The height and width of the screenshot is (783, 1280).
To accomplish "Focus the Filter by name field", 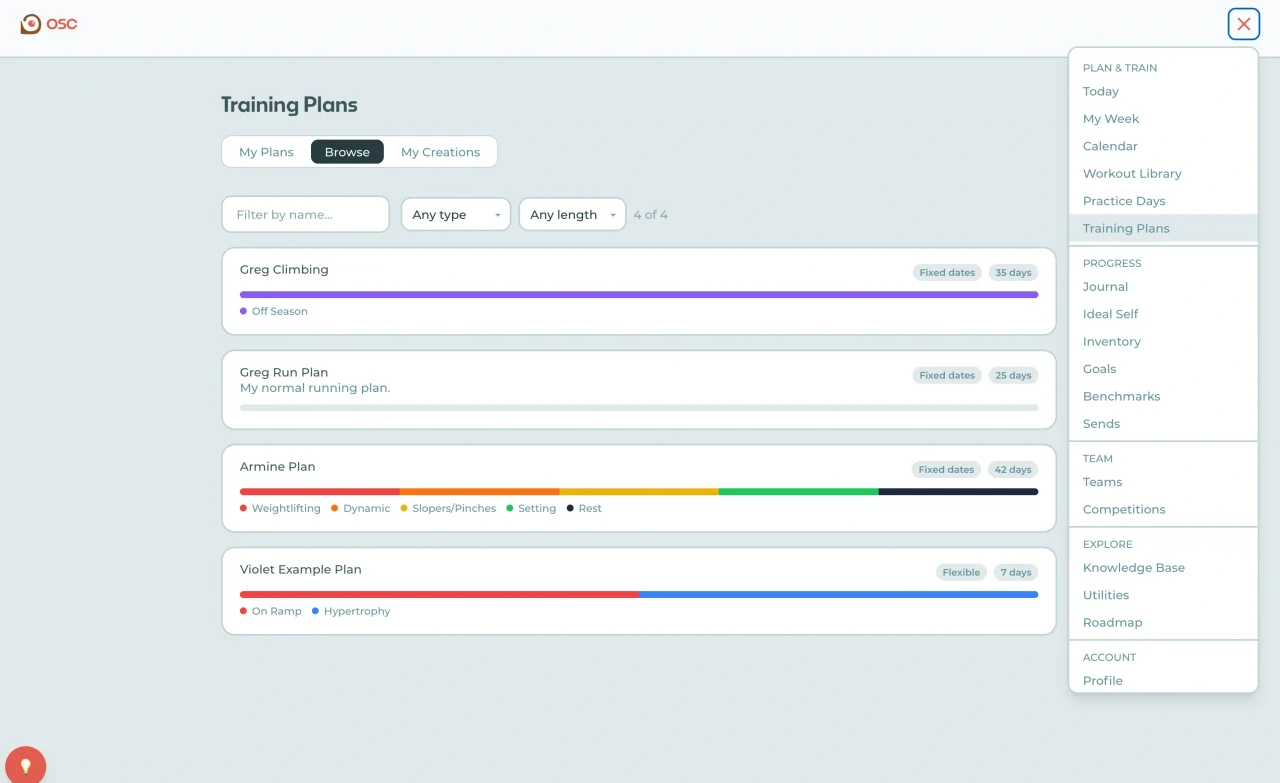I will (x=305, y=215).
